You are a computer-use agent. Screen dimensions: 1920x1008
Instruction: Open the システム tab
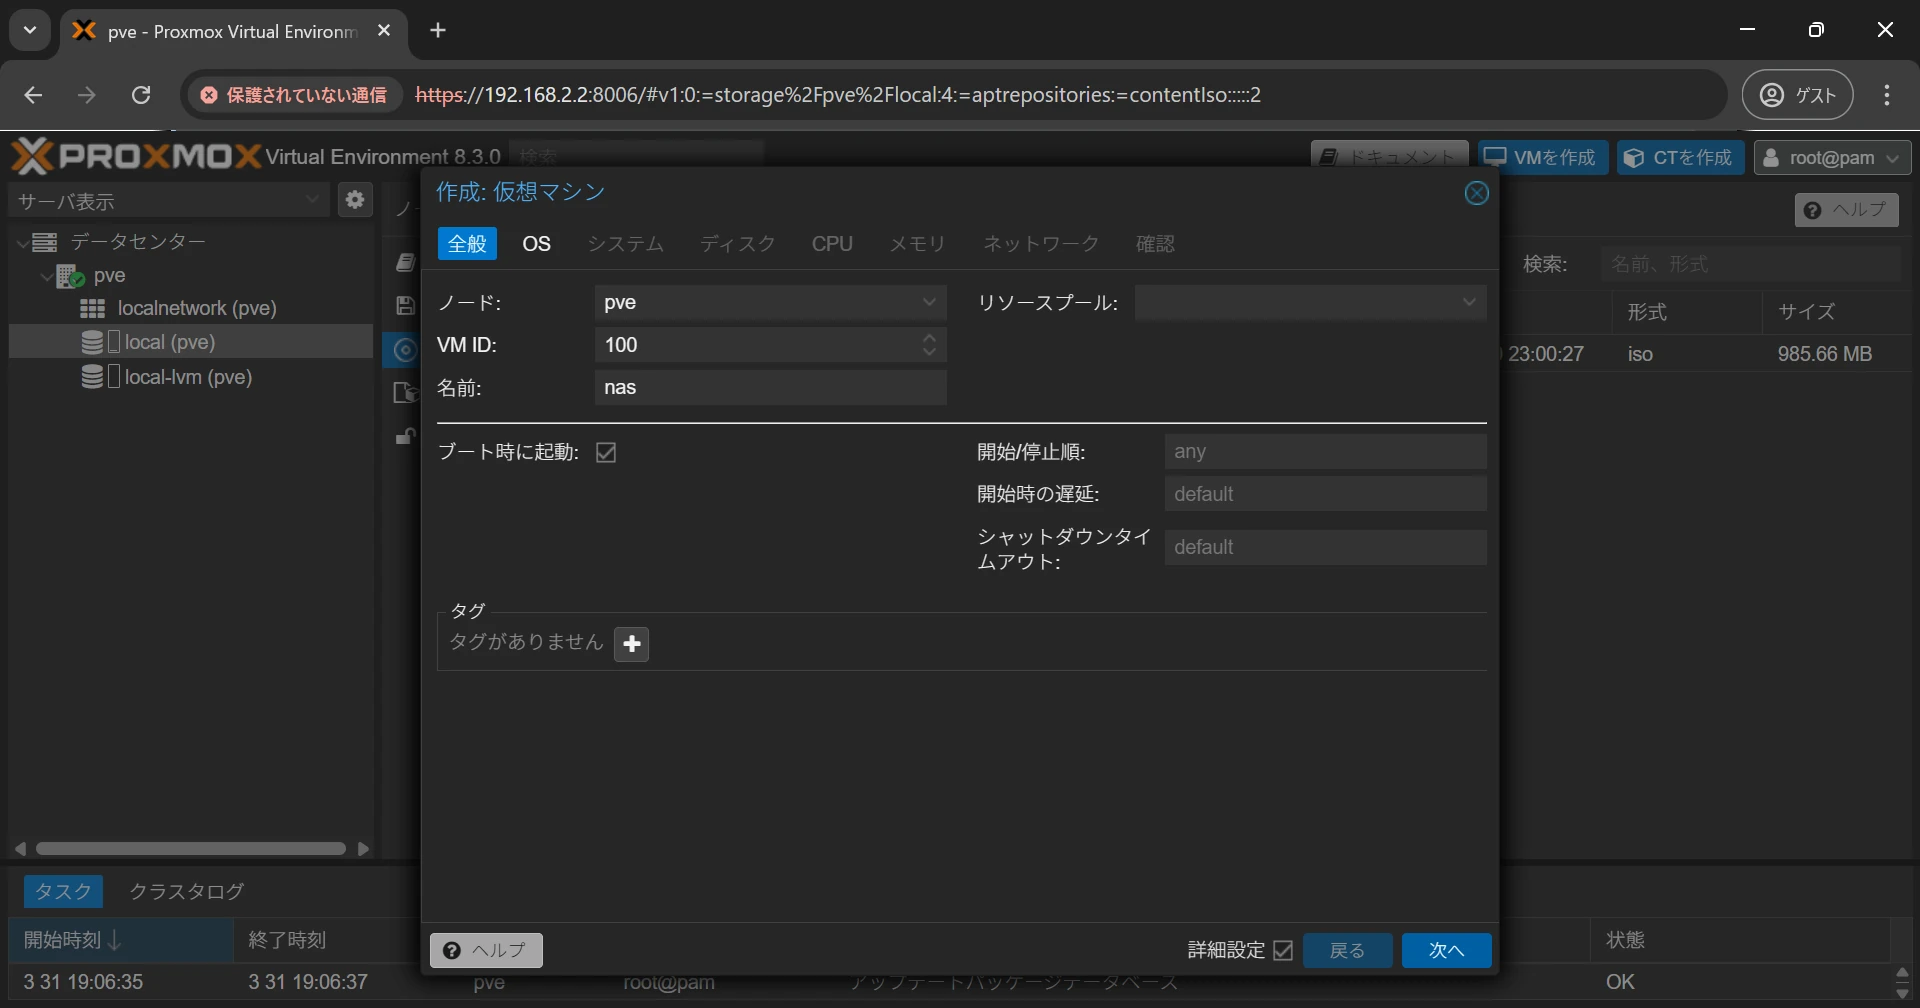coord(625,244)
